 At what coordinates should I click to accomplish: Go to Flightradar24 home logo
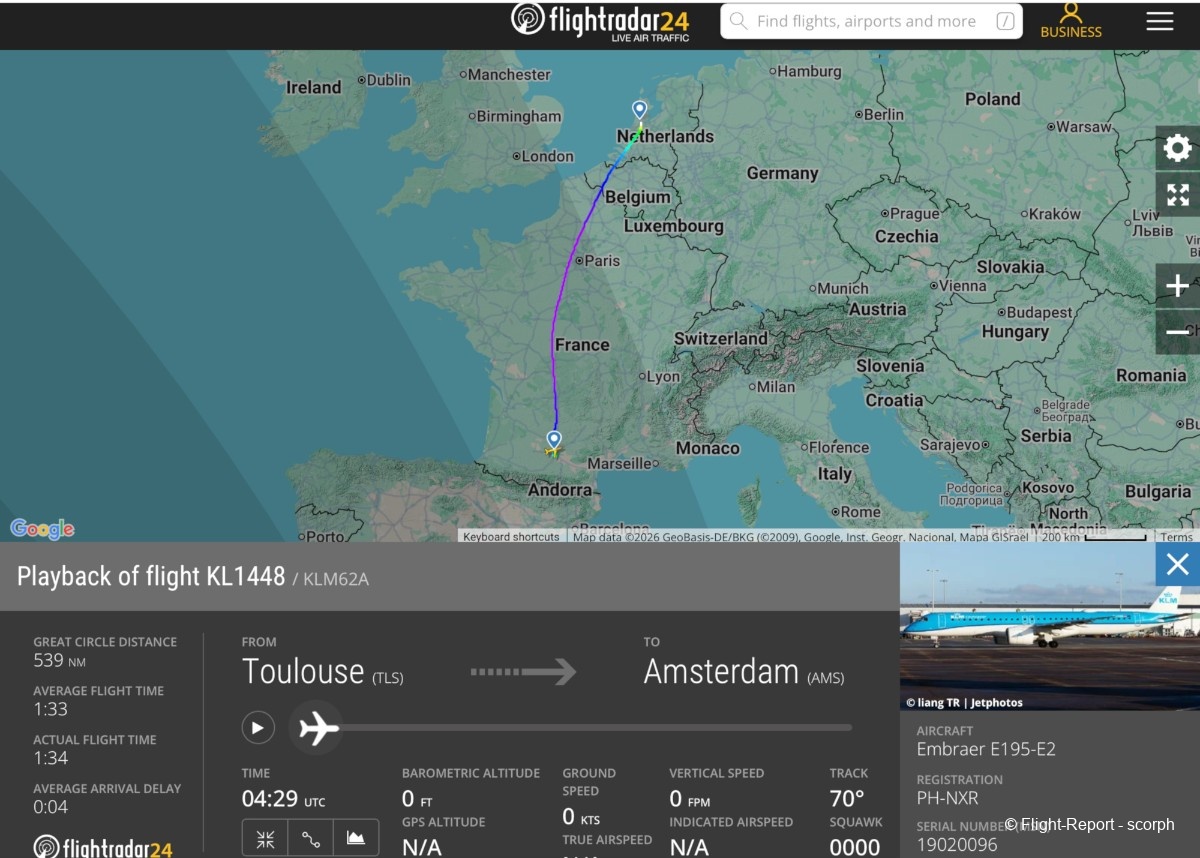pyautogui.click(x=602, y=21)
